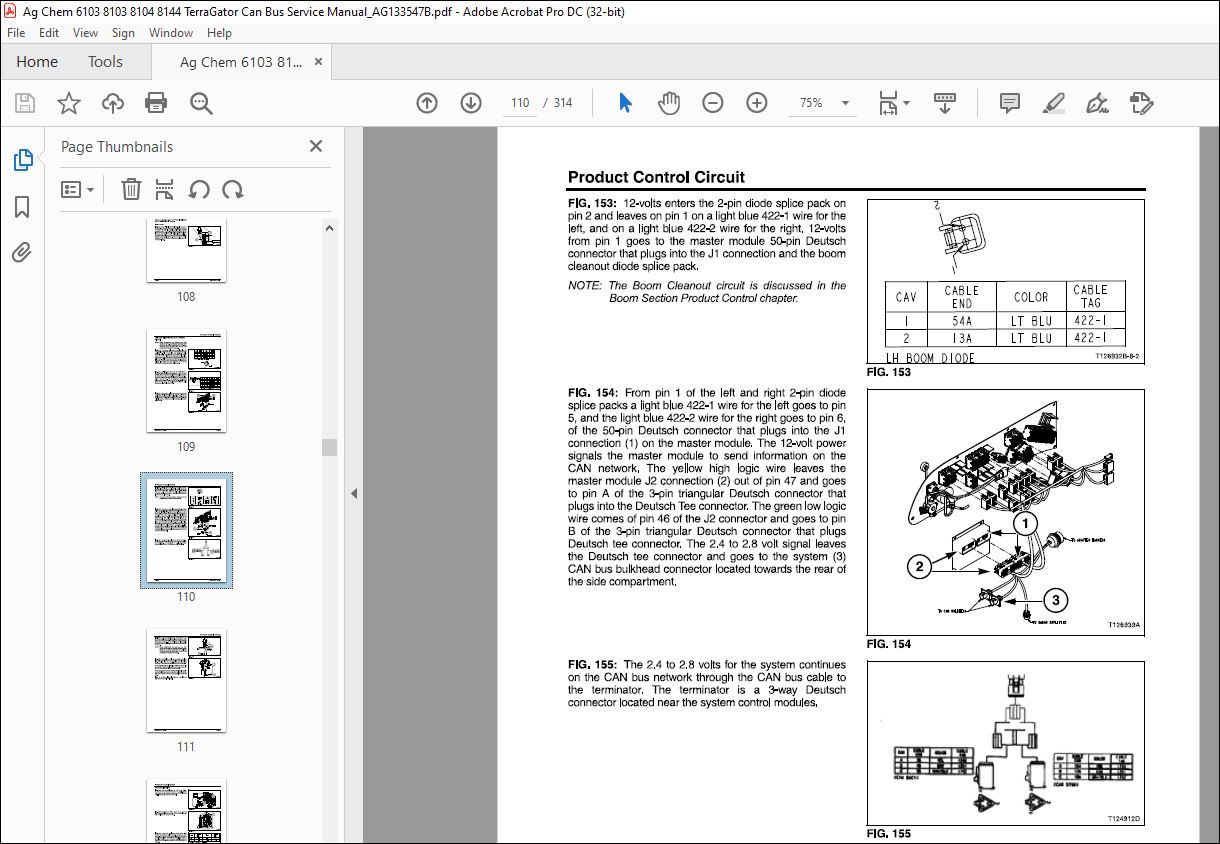The height and width of the screenshot is (844, 1220).
Task: Show the Bookmarks panel
Action: (x=22, y=207)
